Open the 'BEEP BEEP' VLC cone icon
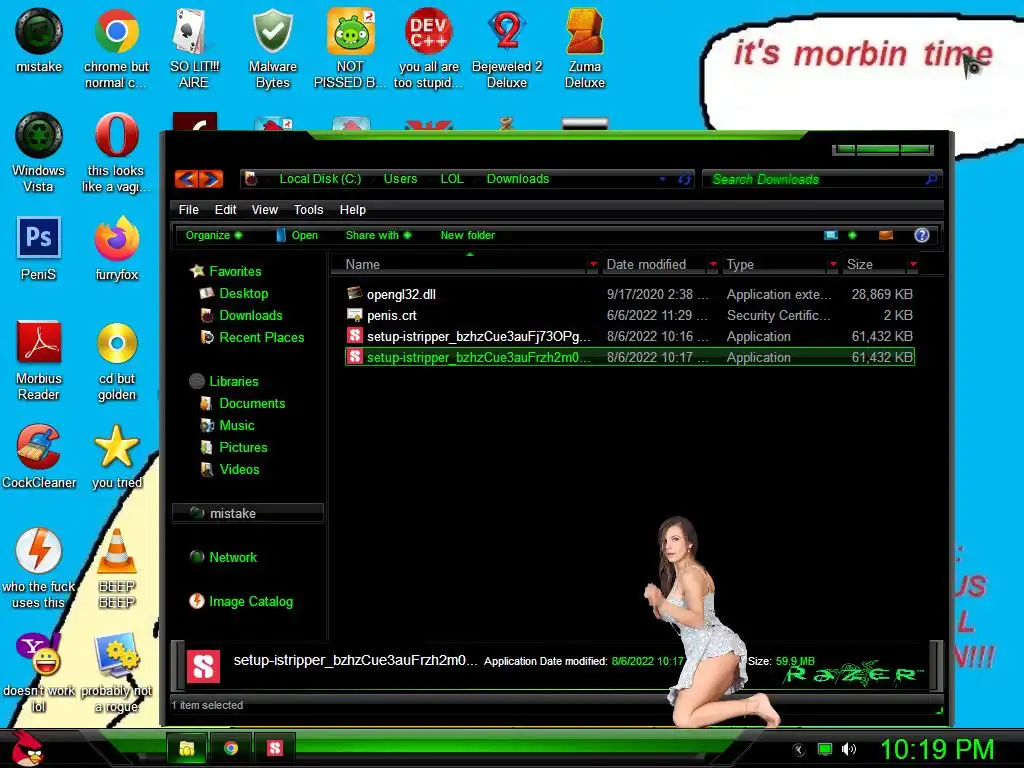This screenshot has width=1024, height=768. click(x=117, y=568)
